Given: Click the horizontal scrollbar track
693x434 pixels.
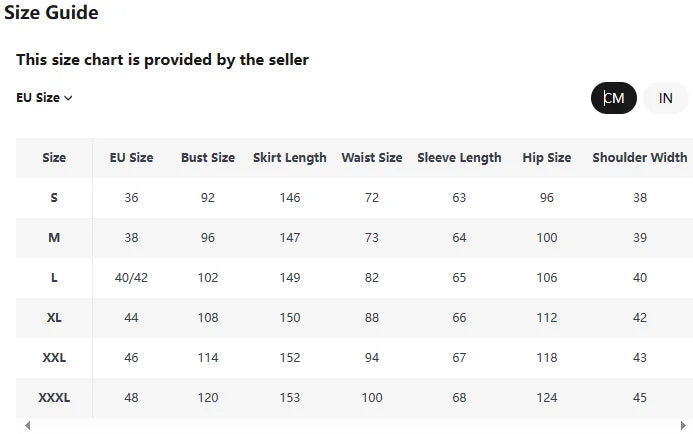Looking at the screenshot, I should tap(350, 426).
